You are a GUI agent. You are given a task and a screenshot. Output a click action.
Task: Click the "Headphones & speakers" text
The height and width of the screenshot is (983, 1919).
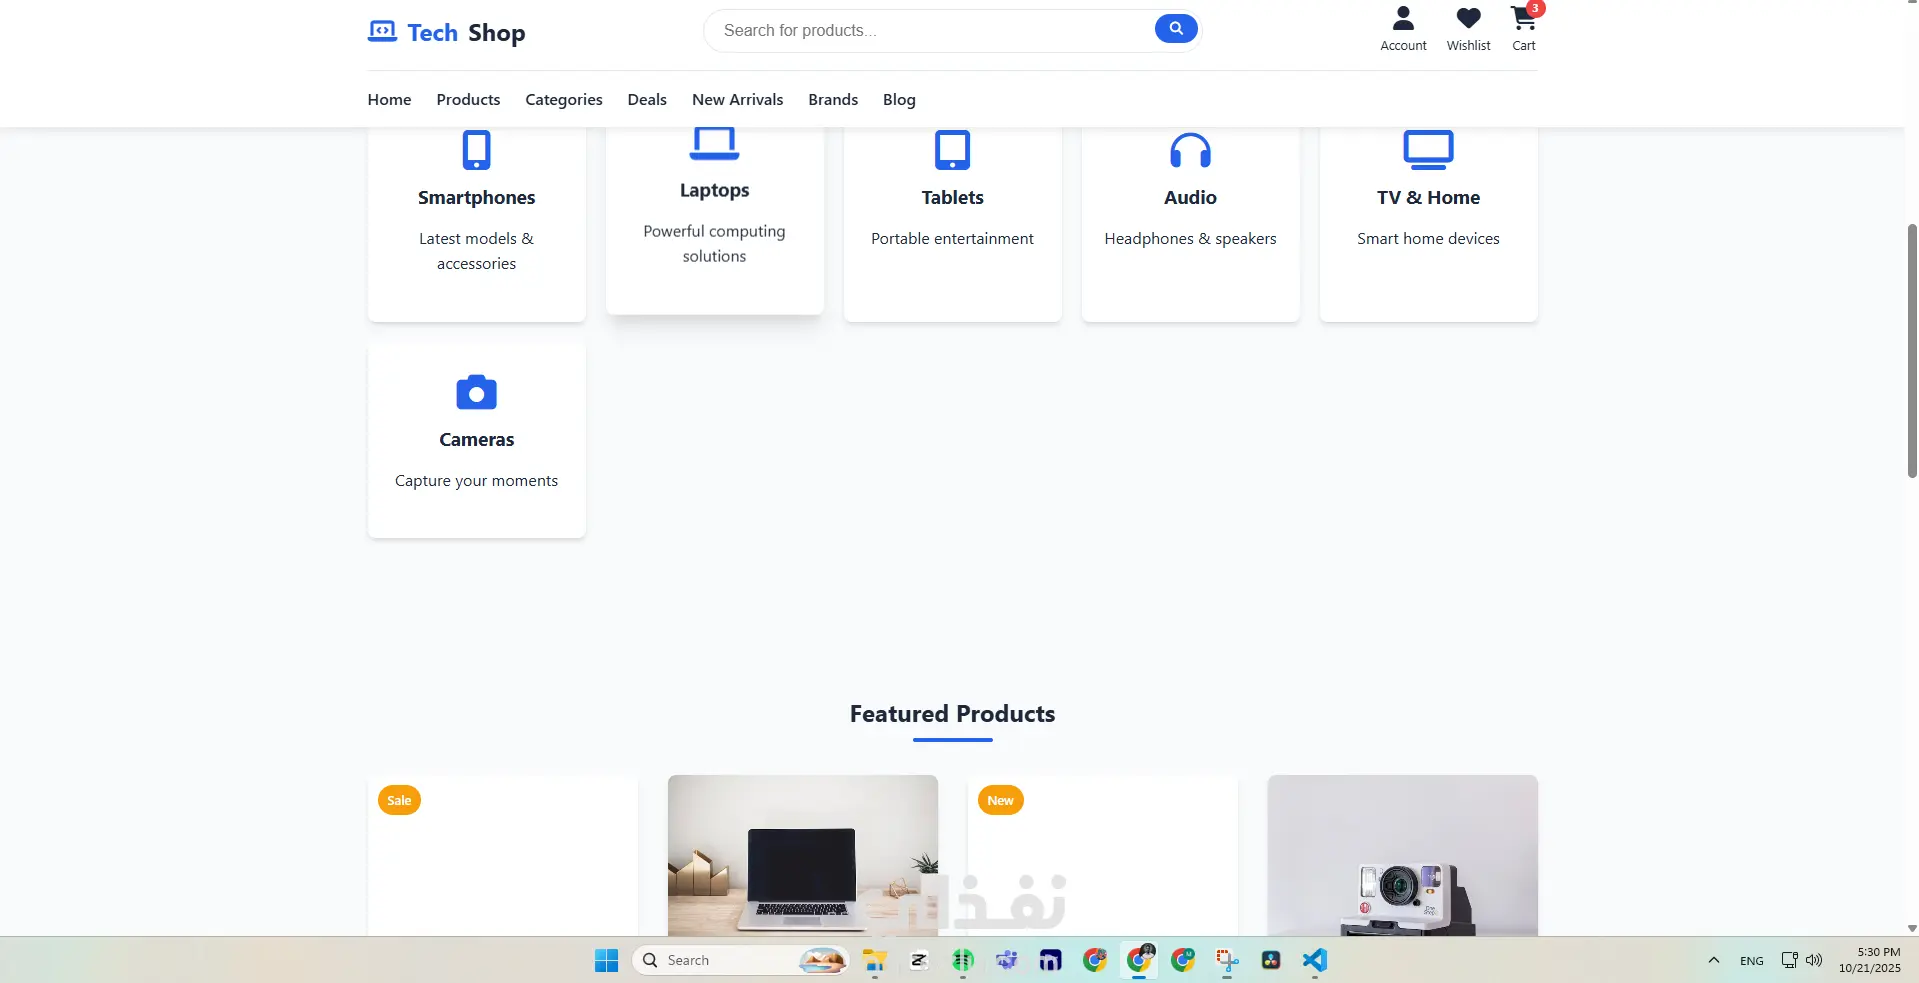pos(1191,238)
